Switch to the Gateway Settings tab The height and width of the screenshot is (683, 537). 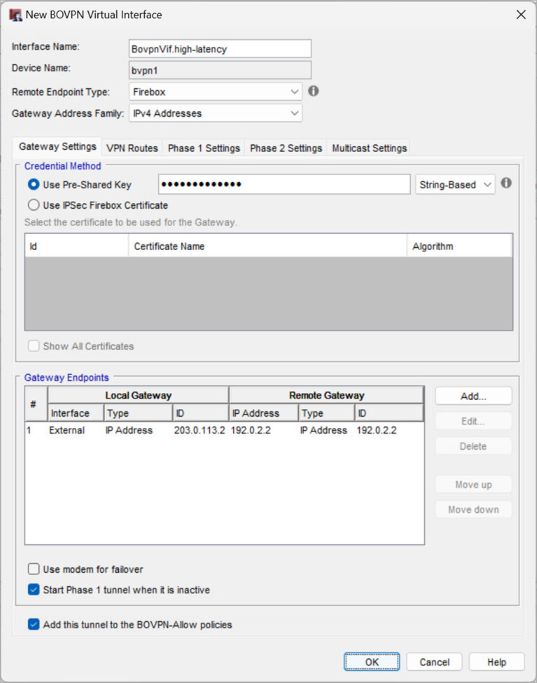coord(57,147)
